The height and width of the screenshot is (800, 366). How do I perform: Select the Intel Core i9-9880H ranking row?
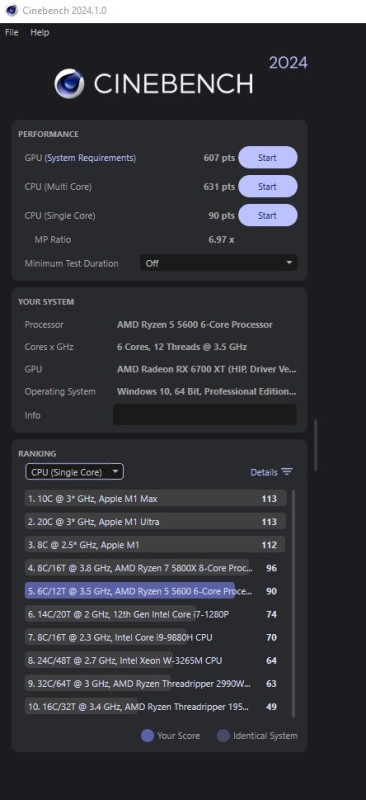(156, 637)
